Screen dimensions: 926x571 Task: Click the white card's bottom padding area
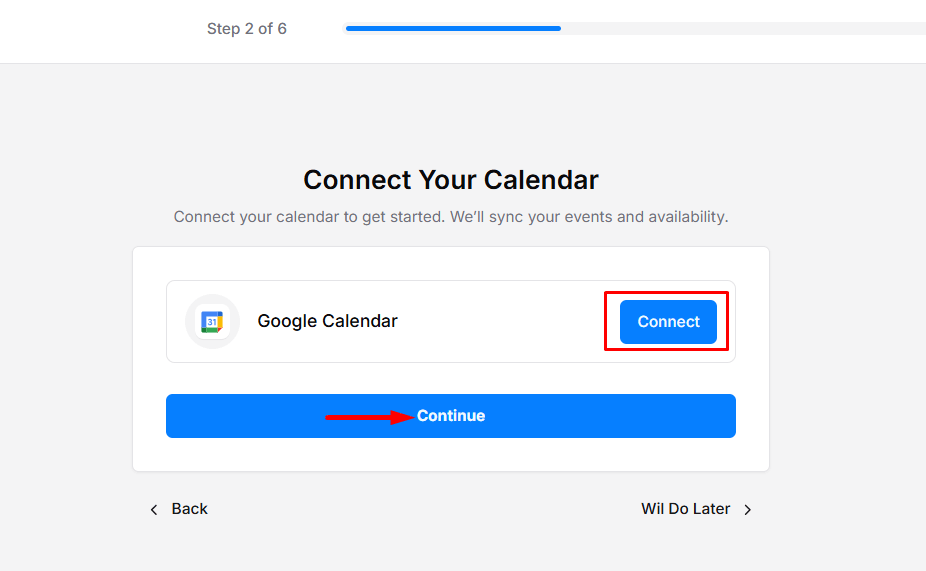click(451, 455)
